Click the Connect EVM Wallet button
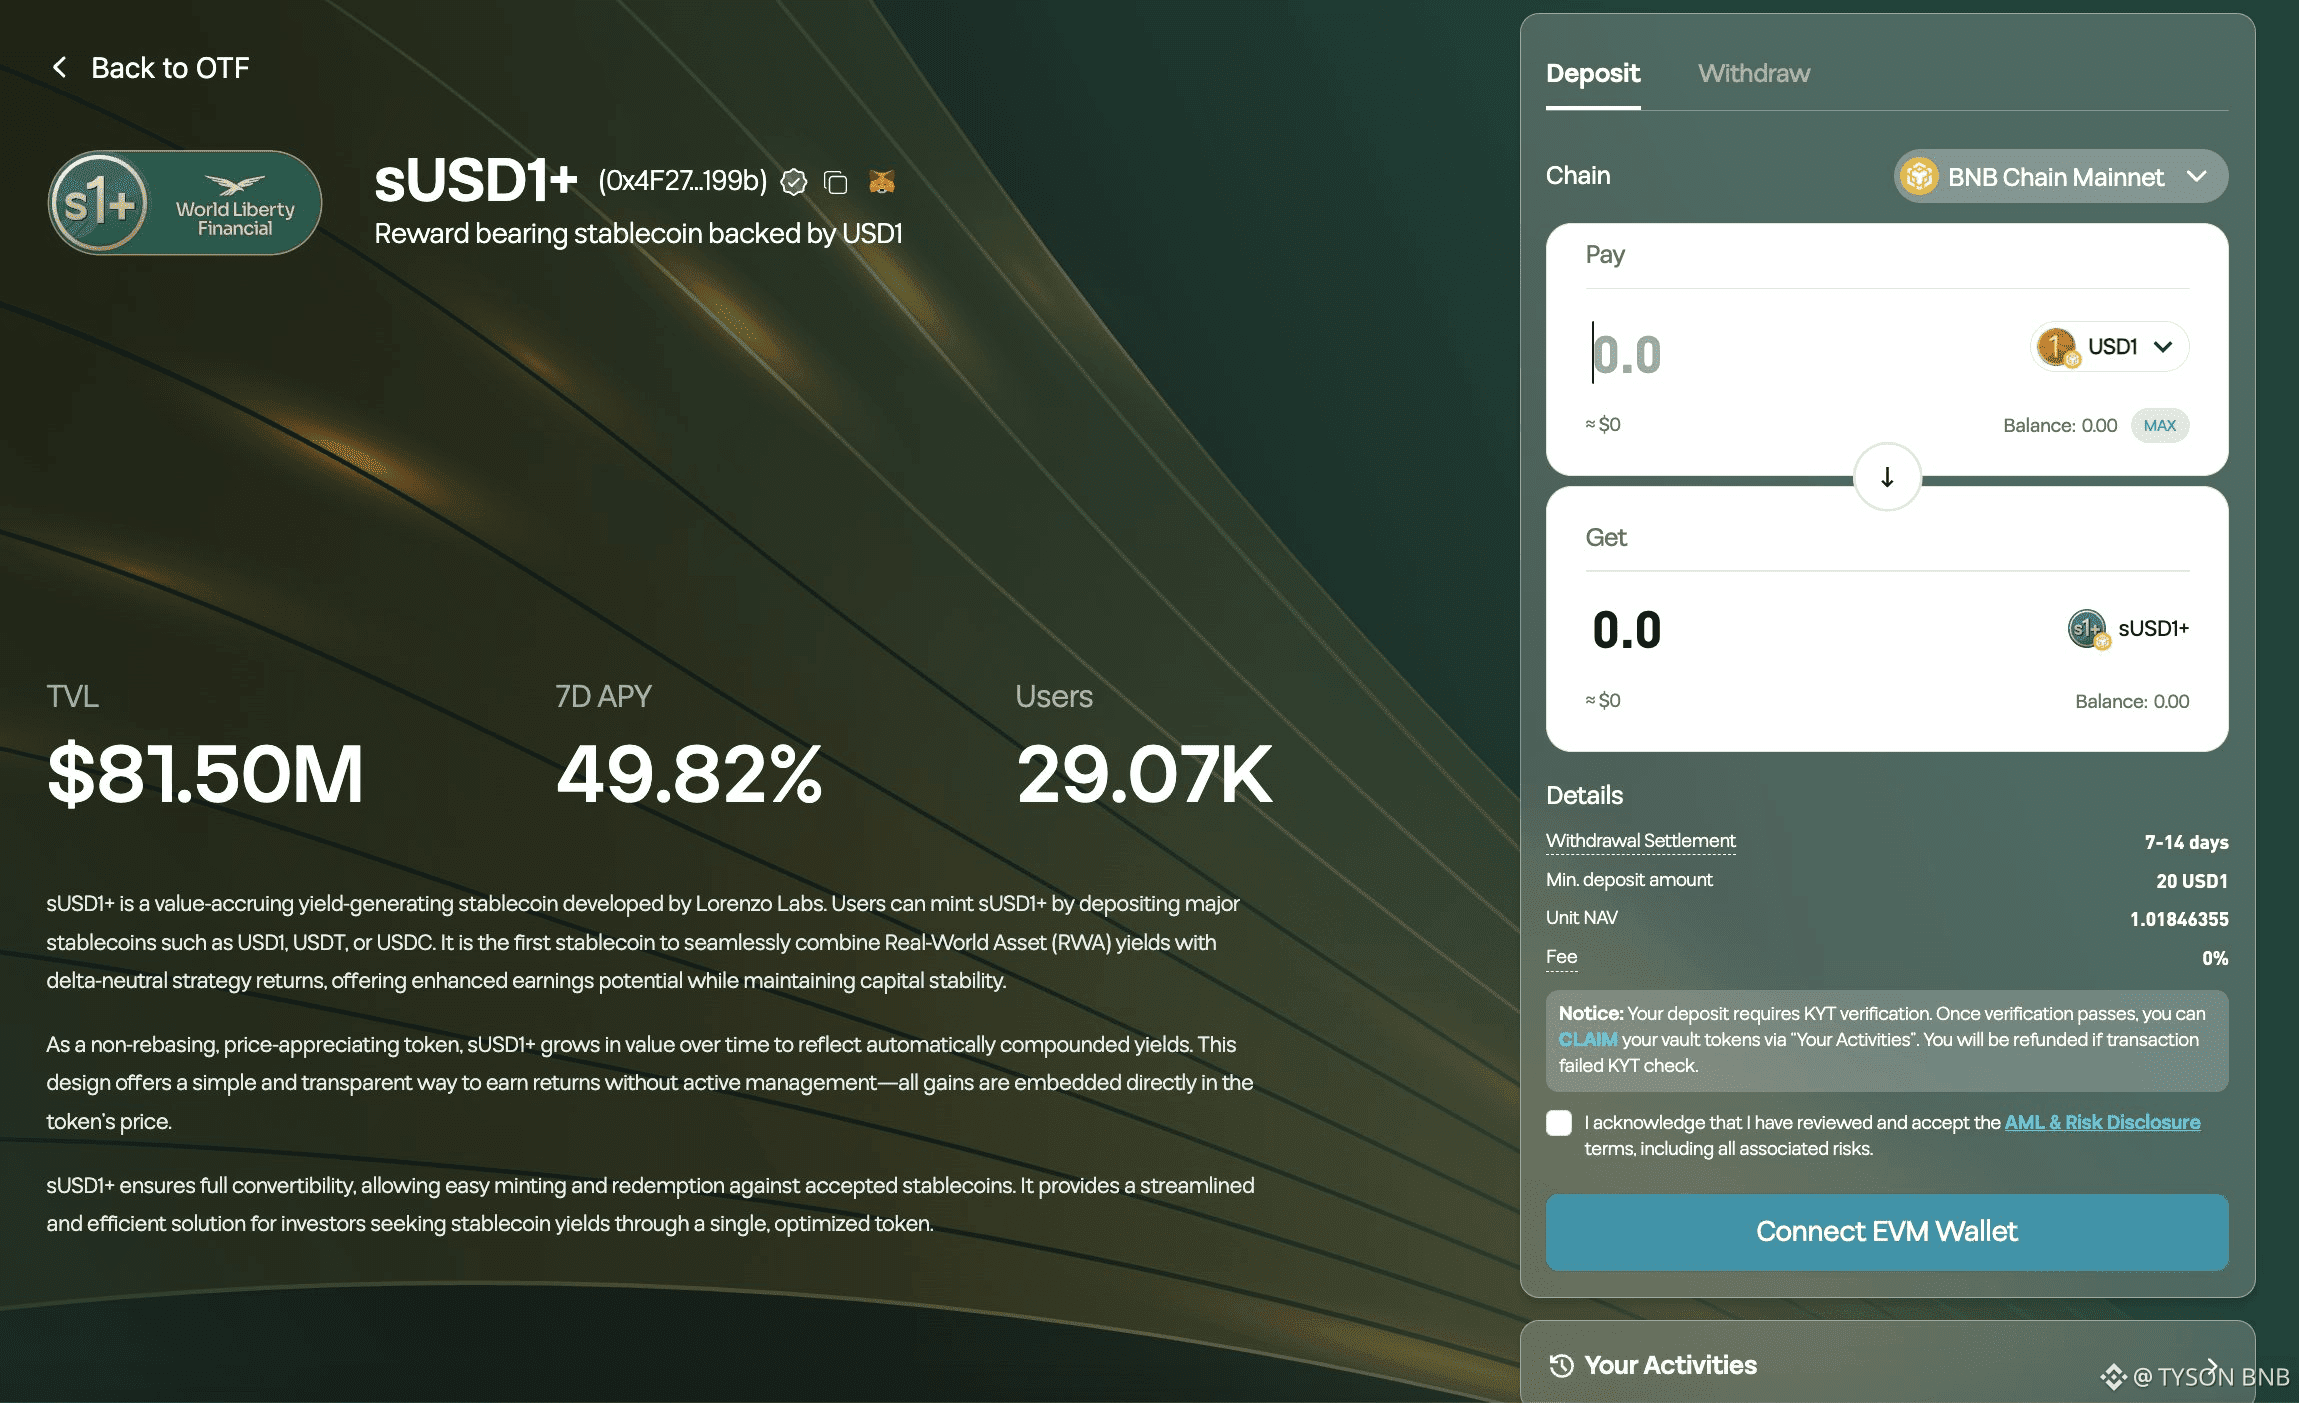2299x1403 pixels. [1886, 1232]
